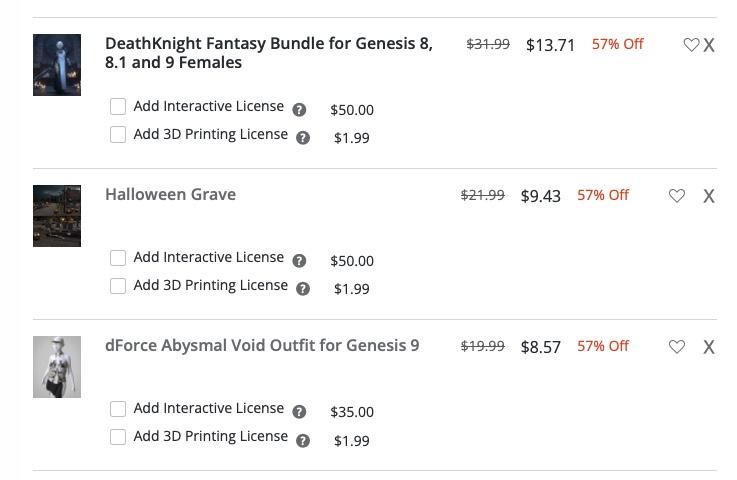Check Interactive License for Abysmal Void Outfit
This screenshot has height=480, width=737.
click(x=118, y=409)
